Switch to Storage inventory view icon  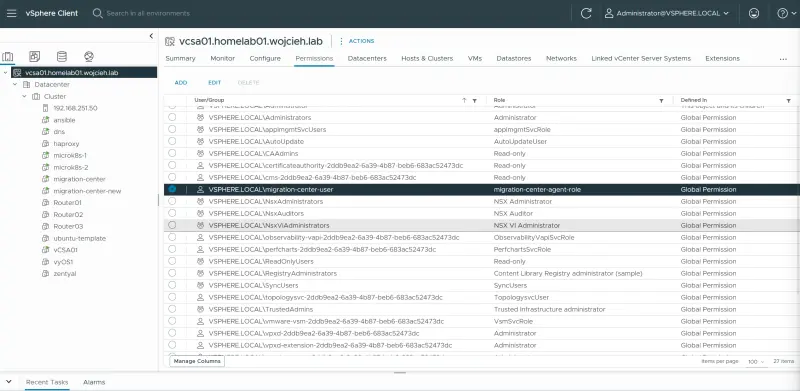click(x=61, y=56)
